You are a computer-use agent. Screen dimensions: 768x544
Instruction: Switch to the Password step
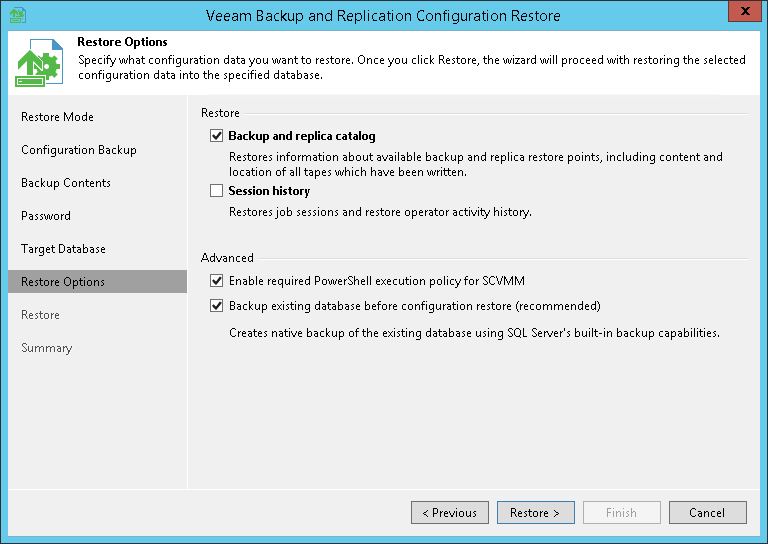pos(46,216)
